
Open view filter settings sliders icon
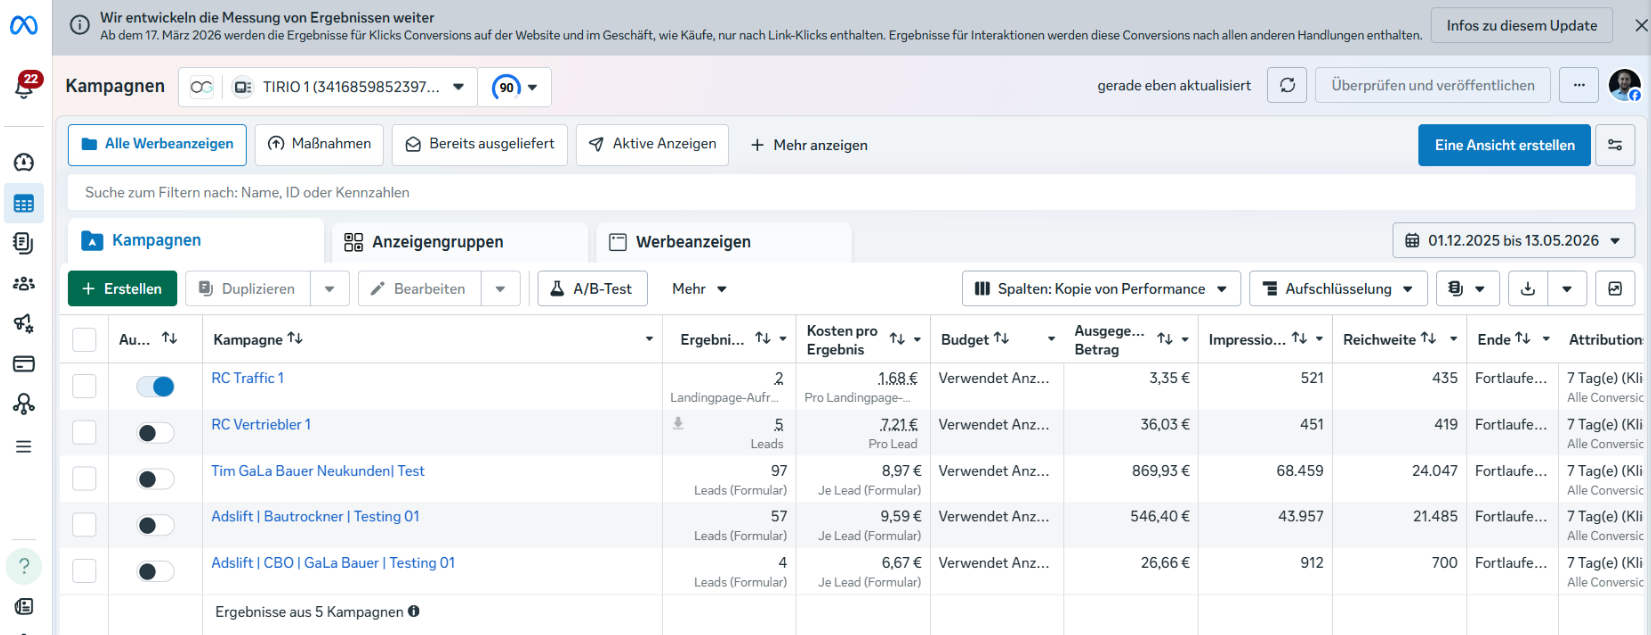[x=1615, y=145]
